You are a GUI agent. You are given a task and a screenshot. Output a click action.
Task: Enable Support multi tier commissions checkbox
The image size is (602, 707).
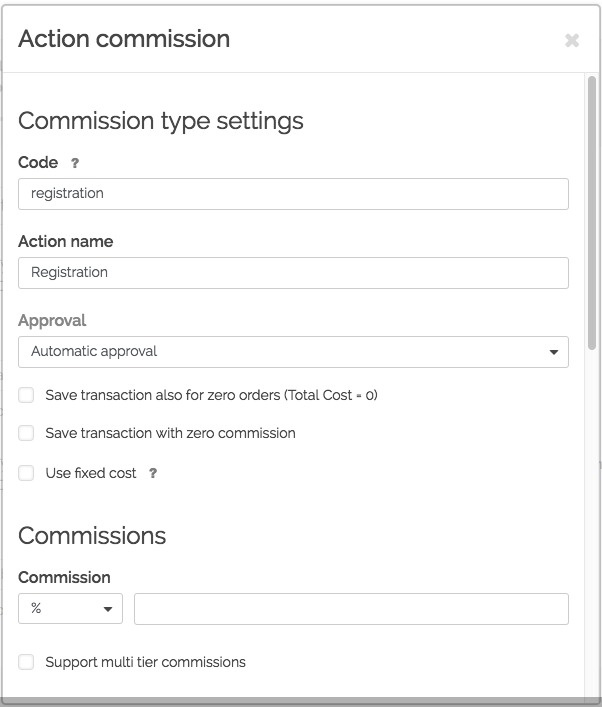[26, 662]
